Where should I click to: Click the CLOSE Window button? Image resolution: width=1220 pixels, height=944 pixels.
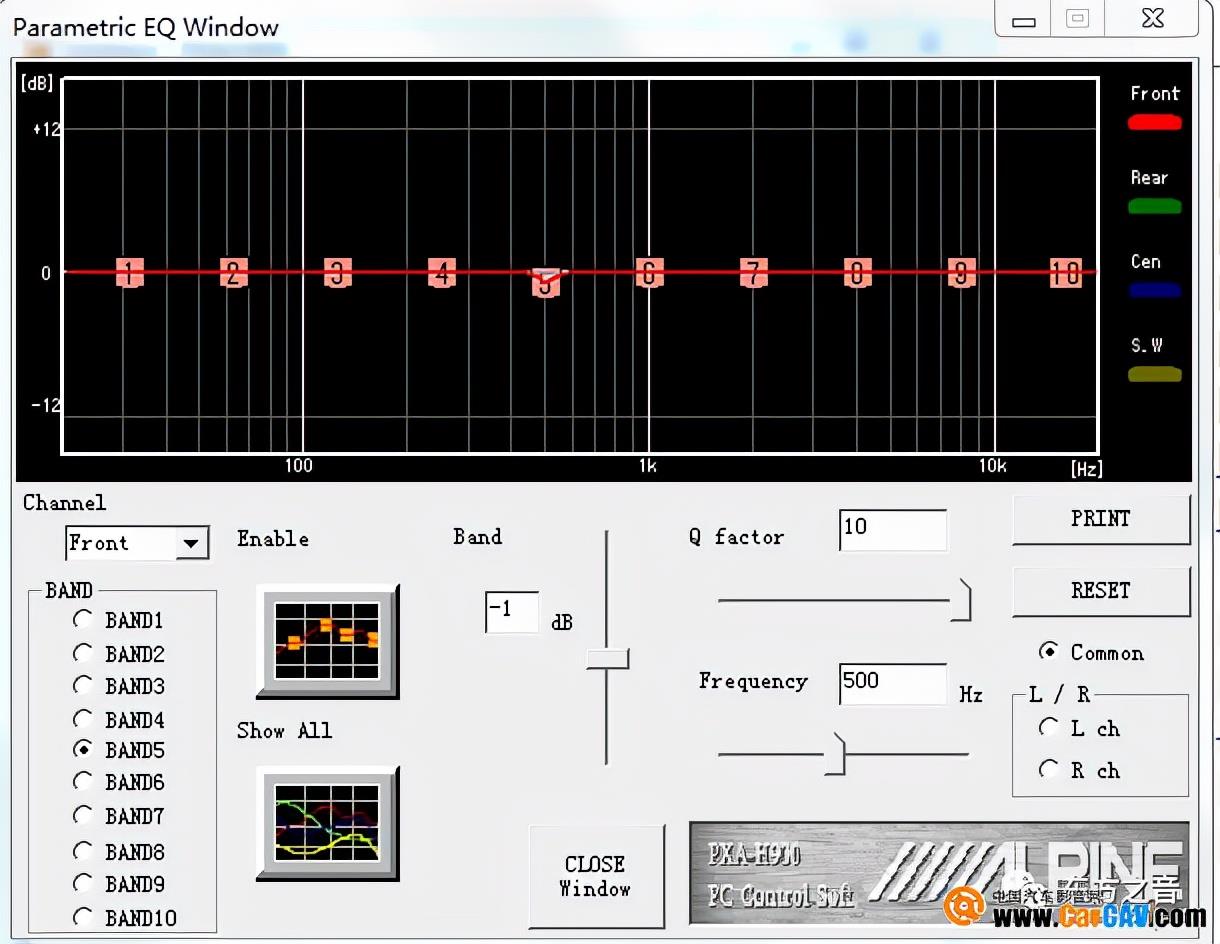pyautogui.click(x=596, y=876)
